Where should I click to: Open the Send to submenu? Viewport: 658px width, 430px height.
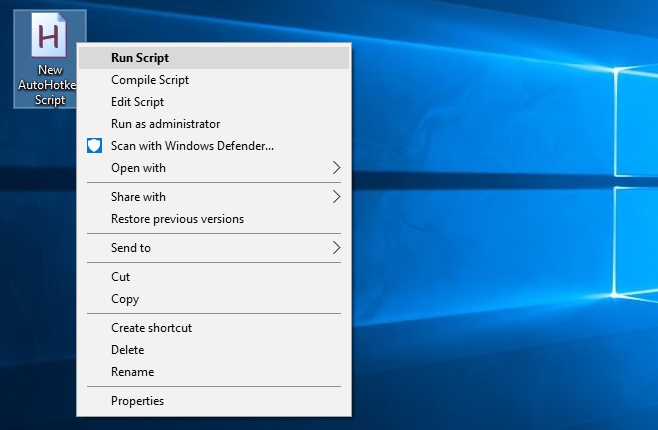pyautogui.click(x=131, y=248)
